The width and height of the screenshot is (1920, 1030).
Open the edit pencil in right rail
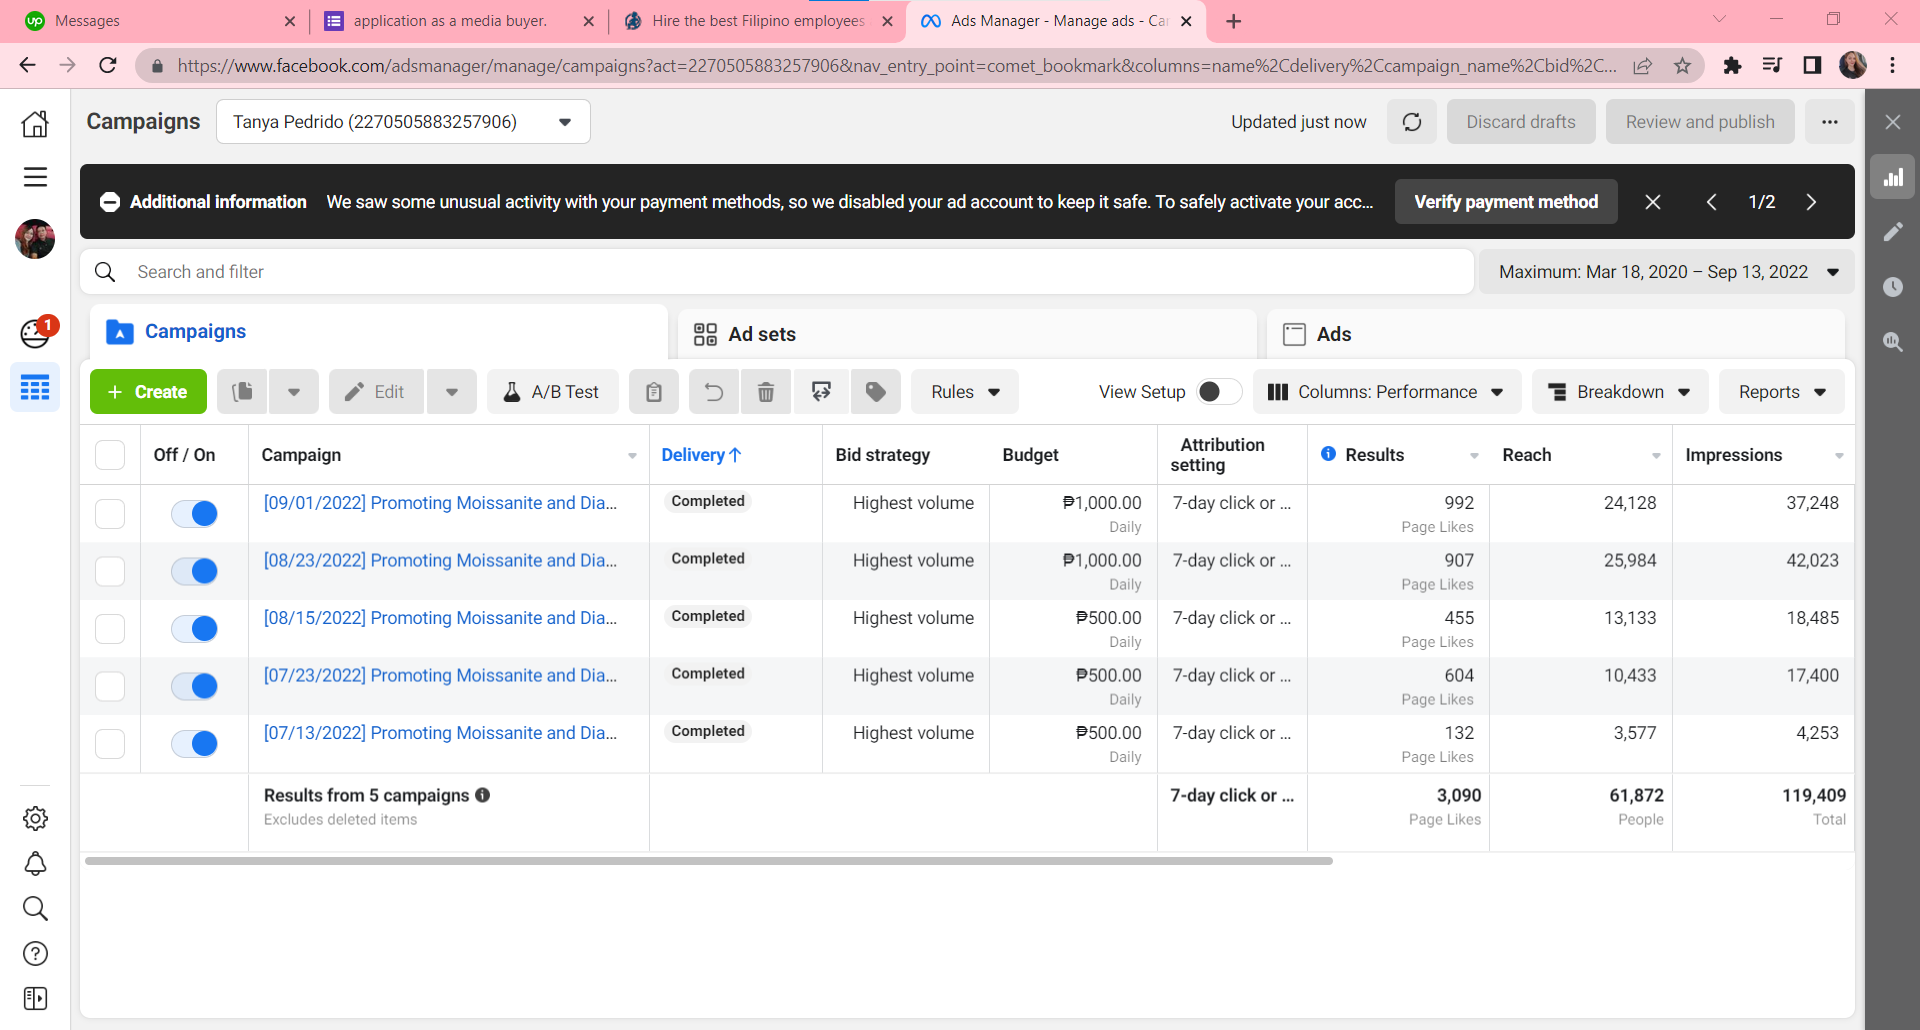pyautogui.click(x=1893, y=232)
